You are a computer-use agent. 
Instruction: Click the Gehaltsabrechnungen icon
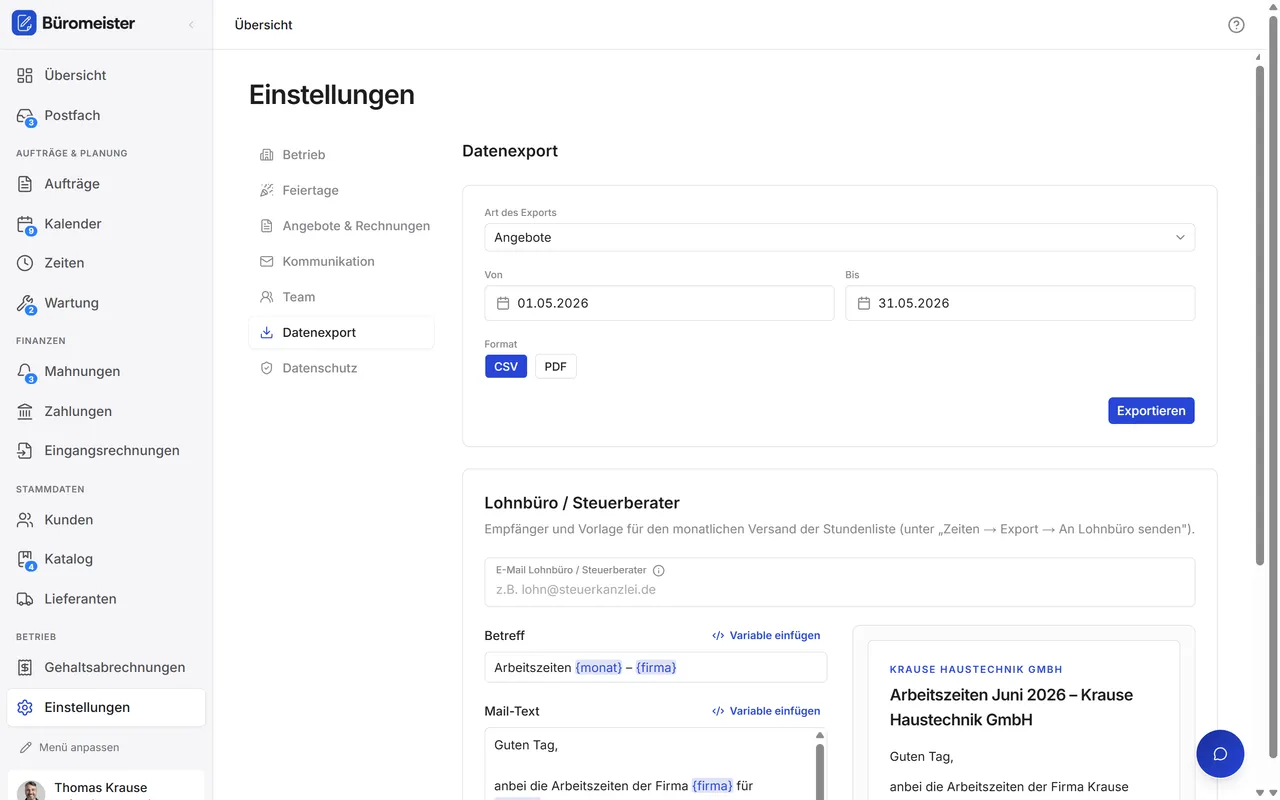point(25,667)
